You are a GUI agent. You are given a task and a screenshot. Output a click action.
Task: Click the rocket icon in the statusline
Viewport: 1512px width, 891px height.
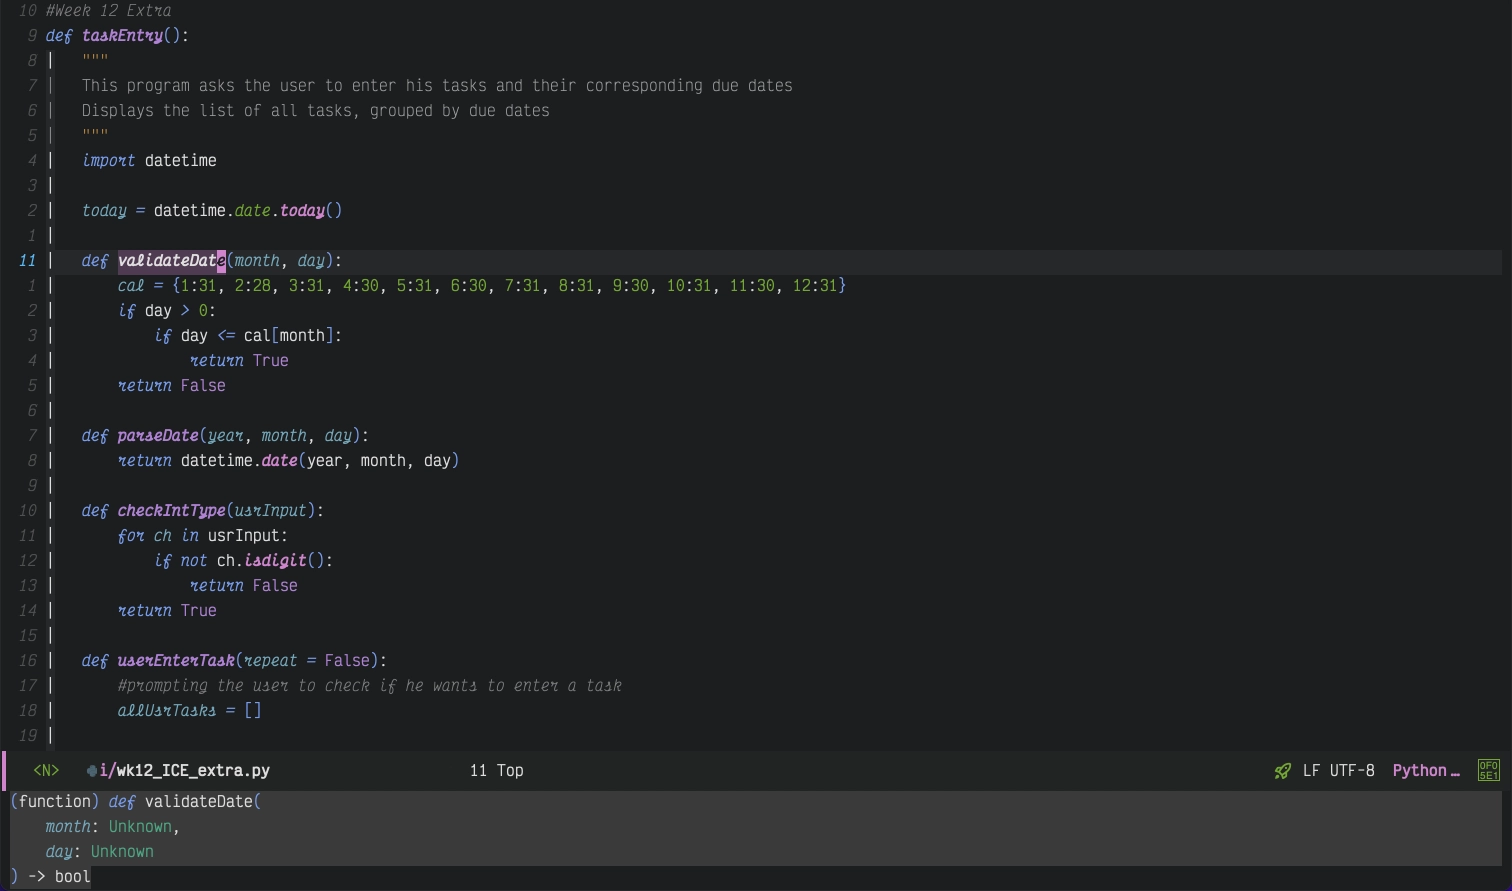click(x=1282, y=770)
